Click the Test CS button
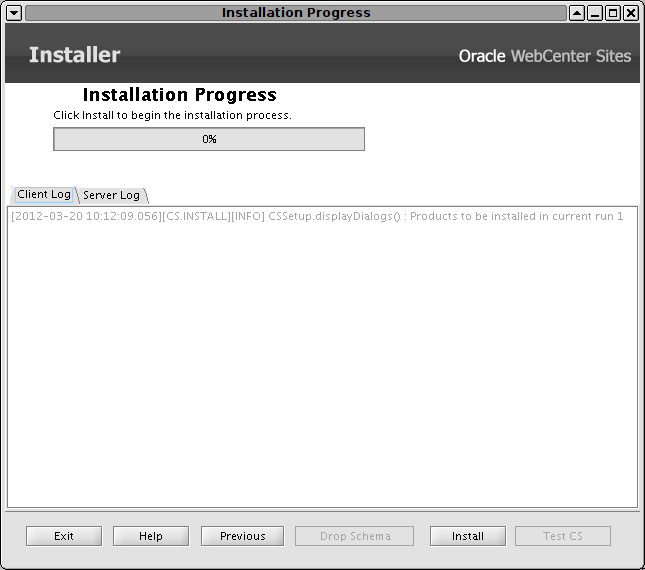645x570 pixels. (x=563, y=536)
